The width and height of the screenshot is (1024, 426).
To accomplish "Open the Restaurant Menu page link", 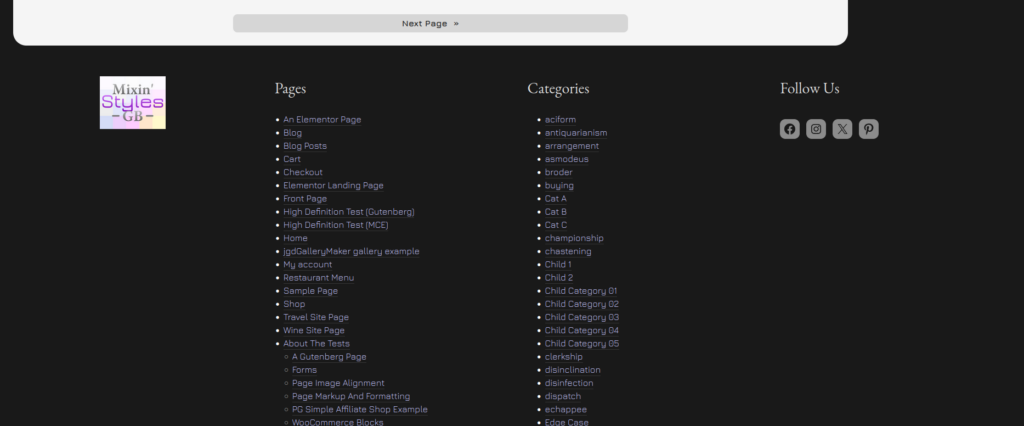I will (x=318, y=278).
